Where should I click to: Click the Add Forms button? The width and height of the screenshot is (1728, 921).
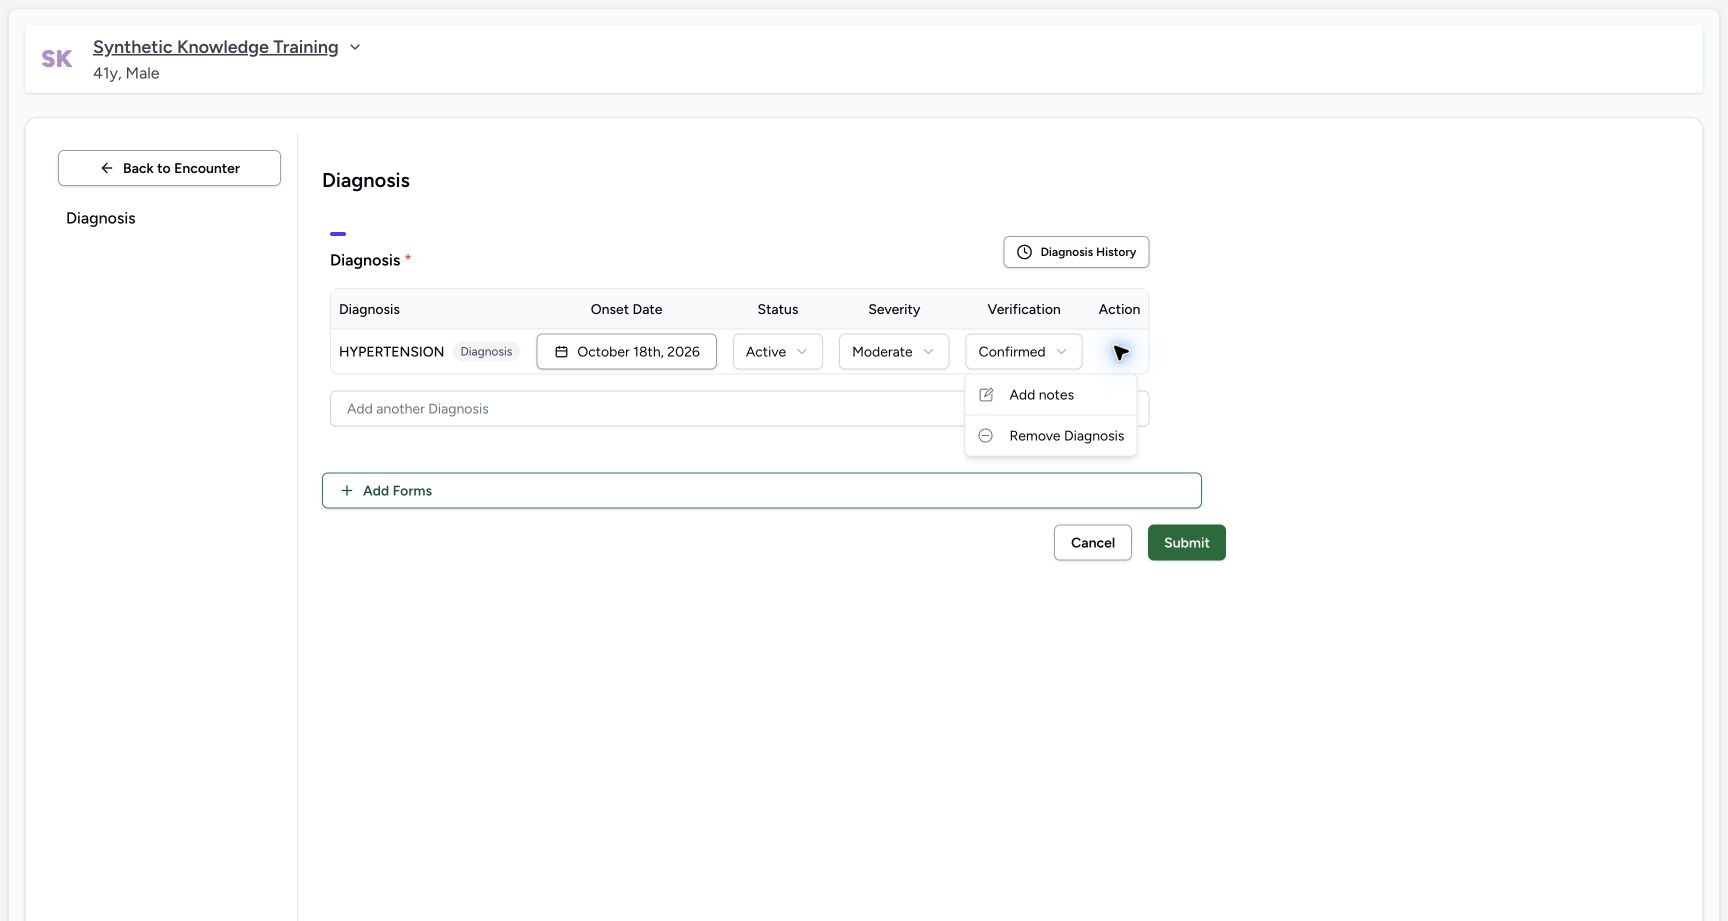coord(761,491)
